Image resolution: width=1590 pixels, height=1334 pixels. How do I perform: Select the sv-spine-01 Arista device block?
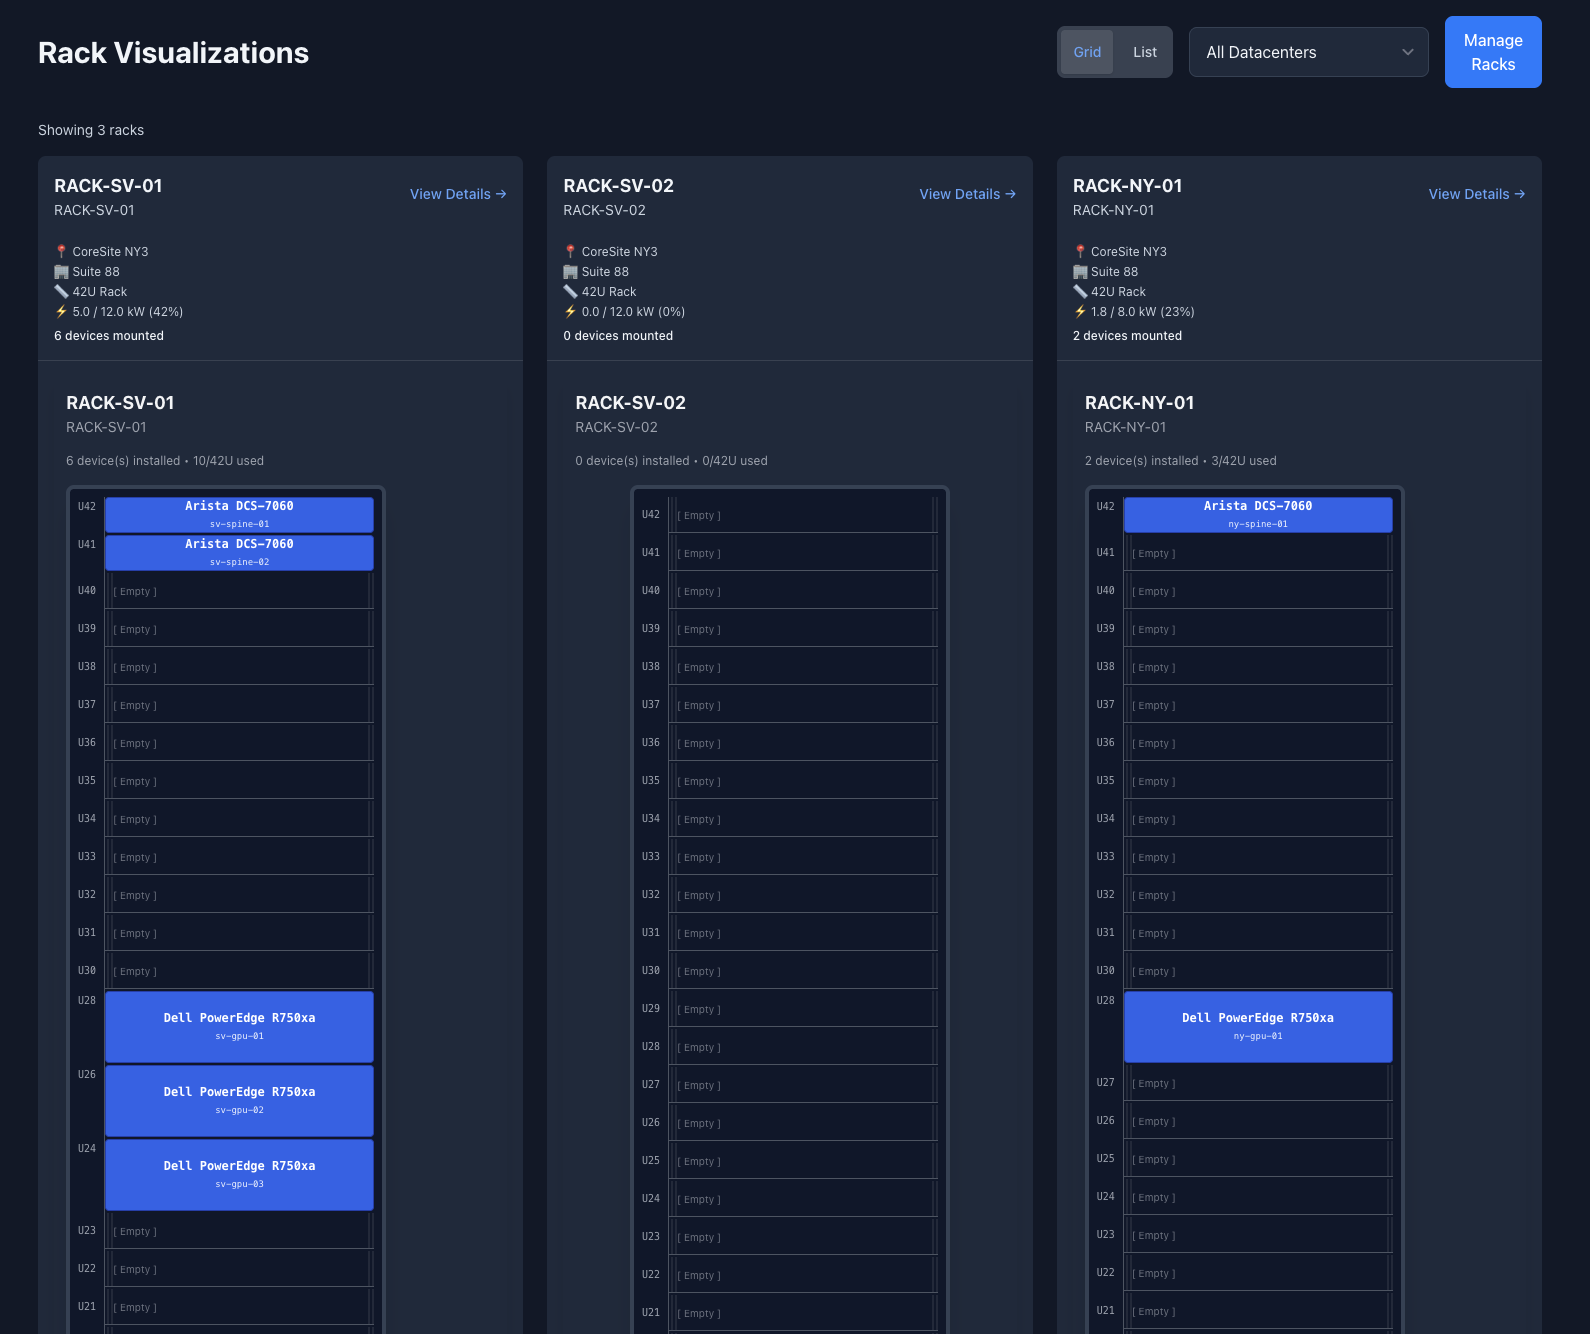pyautogui.click(x=239, y=514)
